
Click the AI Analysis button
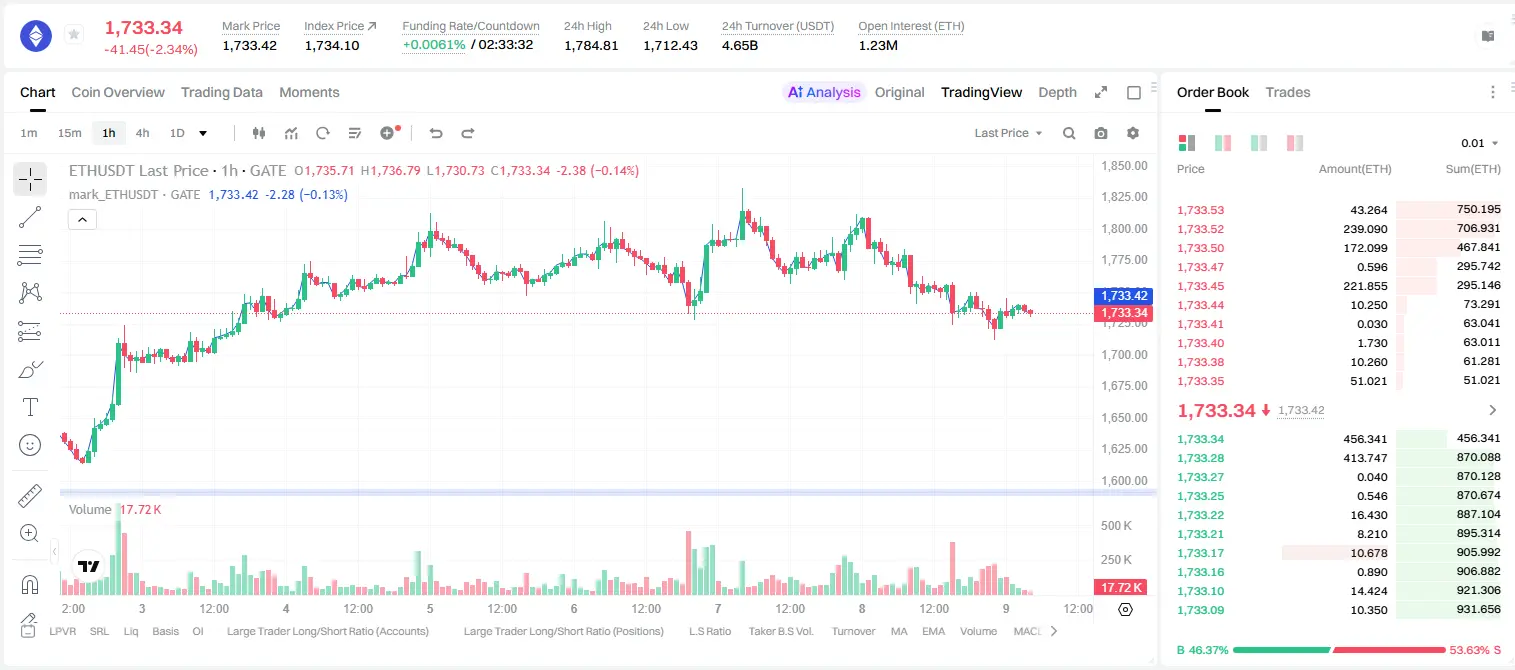[x=824, y=92]
